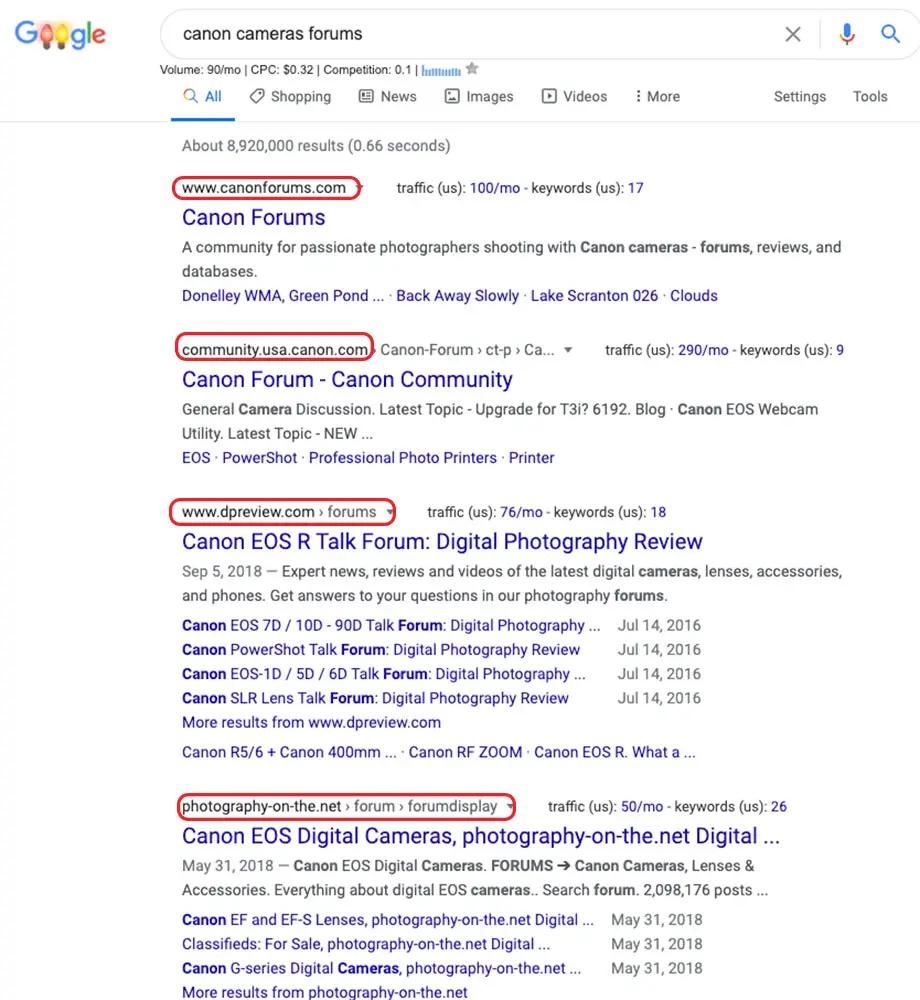Click More results from www.dpreview.com

(x=311, y=723)
